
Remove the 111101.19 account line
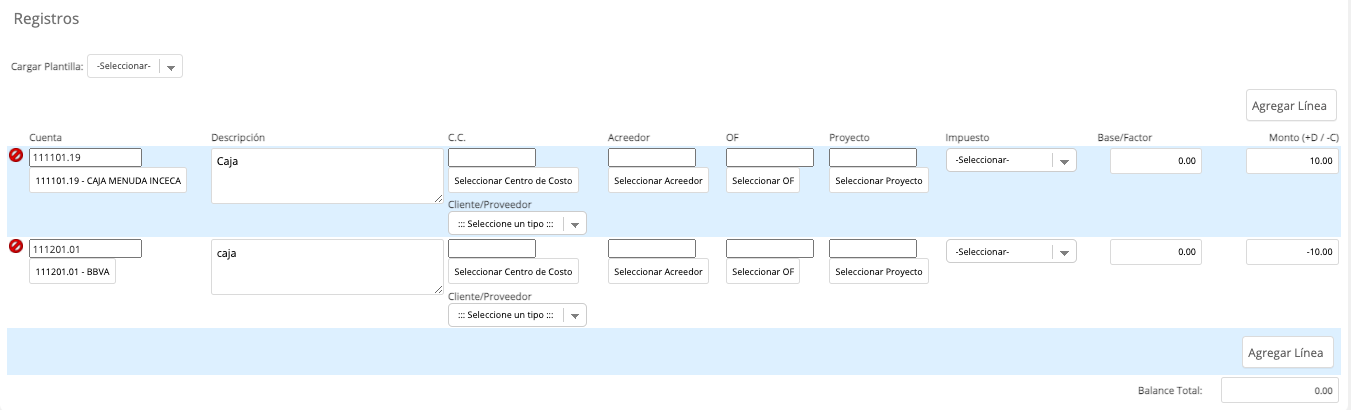click(x=16, y=156)
